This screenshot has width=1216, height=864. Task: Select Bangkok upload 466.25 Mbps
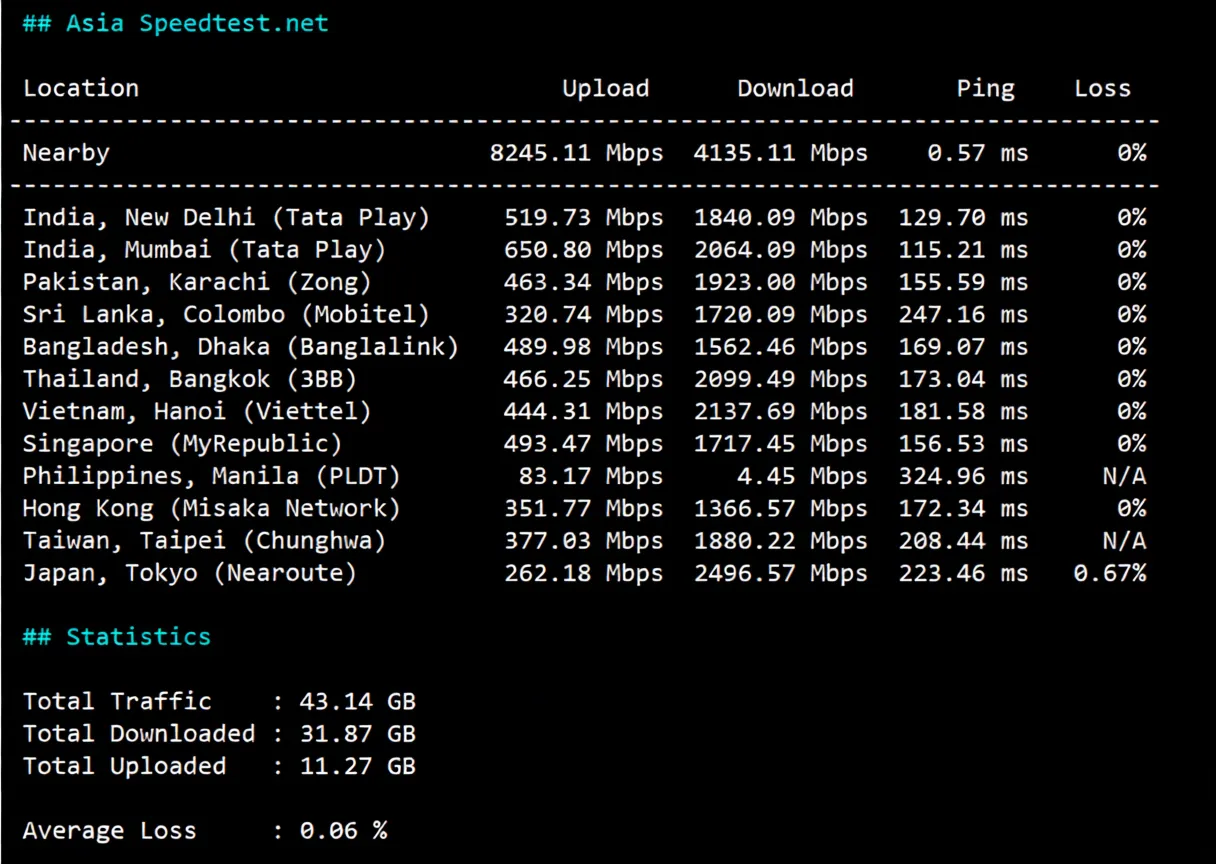pos(584,380)
